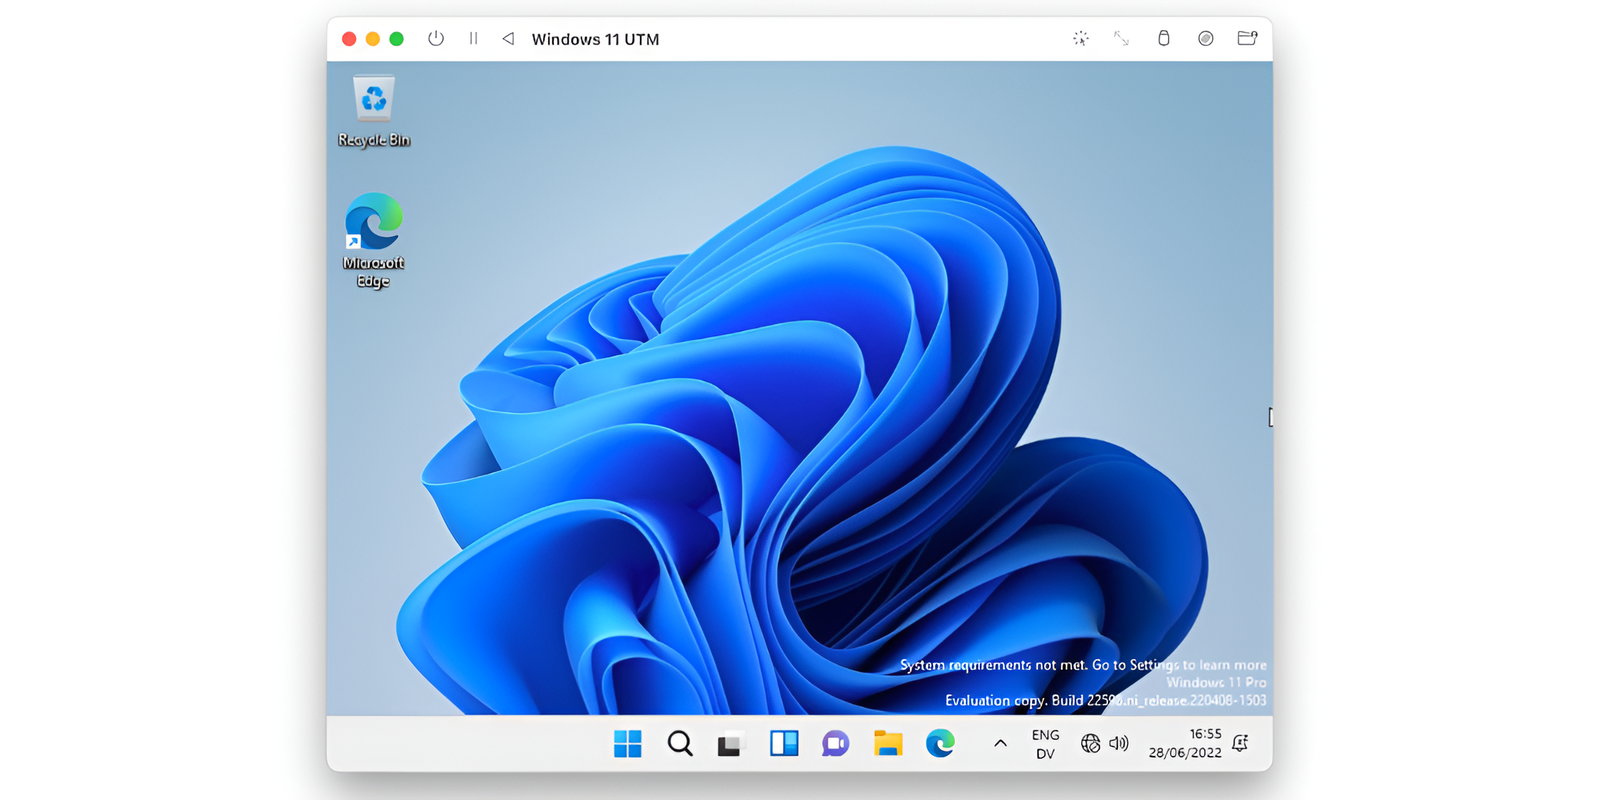Open taskbar Search magnifier

(x=680, y=744)
